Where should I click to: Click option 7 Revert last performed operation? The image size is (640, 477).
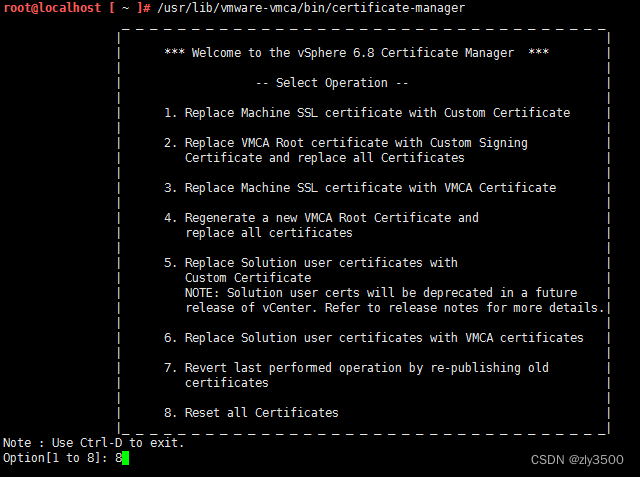[356, 368]
